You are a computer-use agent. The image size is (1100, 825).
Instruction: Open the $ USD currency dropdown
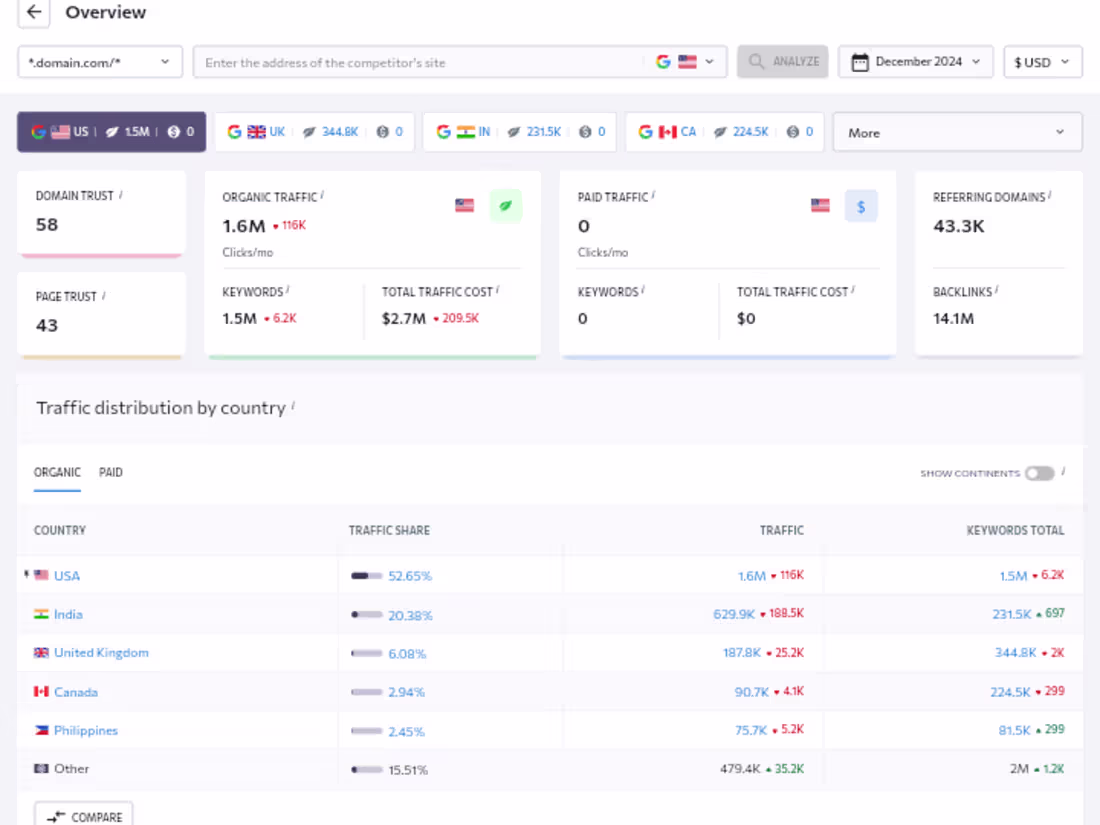pos(1042,62)
